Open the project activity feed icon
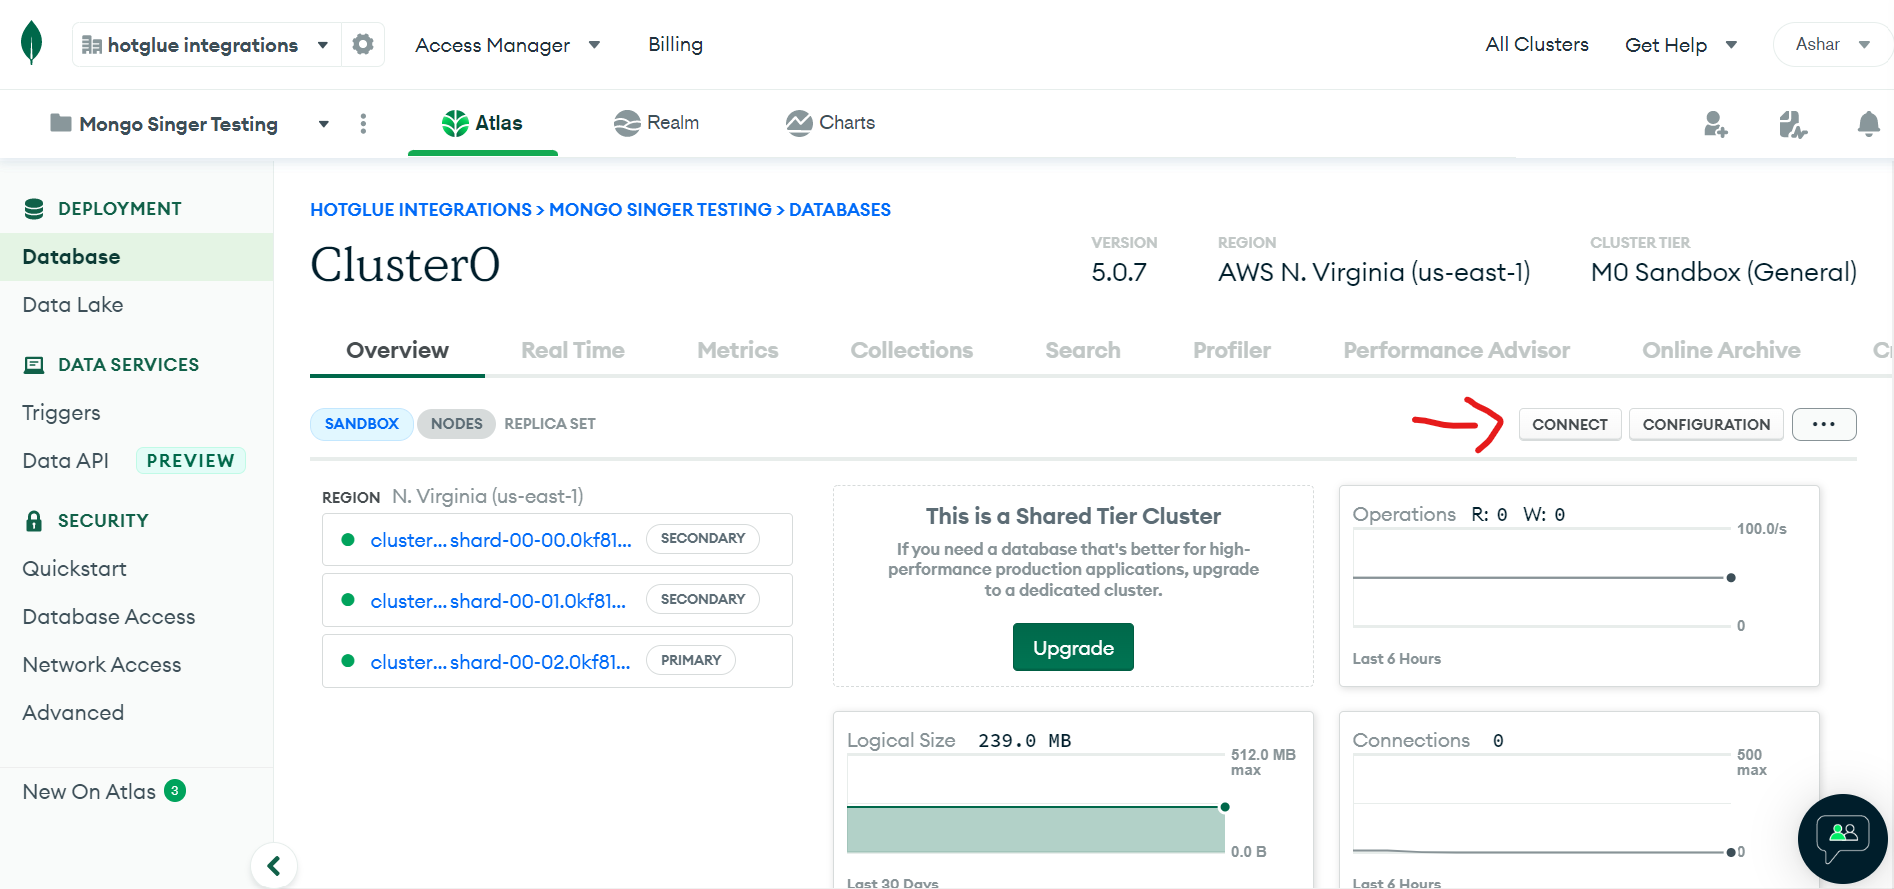Image resolution: width=1894 pixels, height=889 pixels. (1793, 124)
